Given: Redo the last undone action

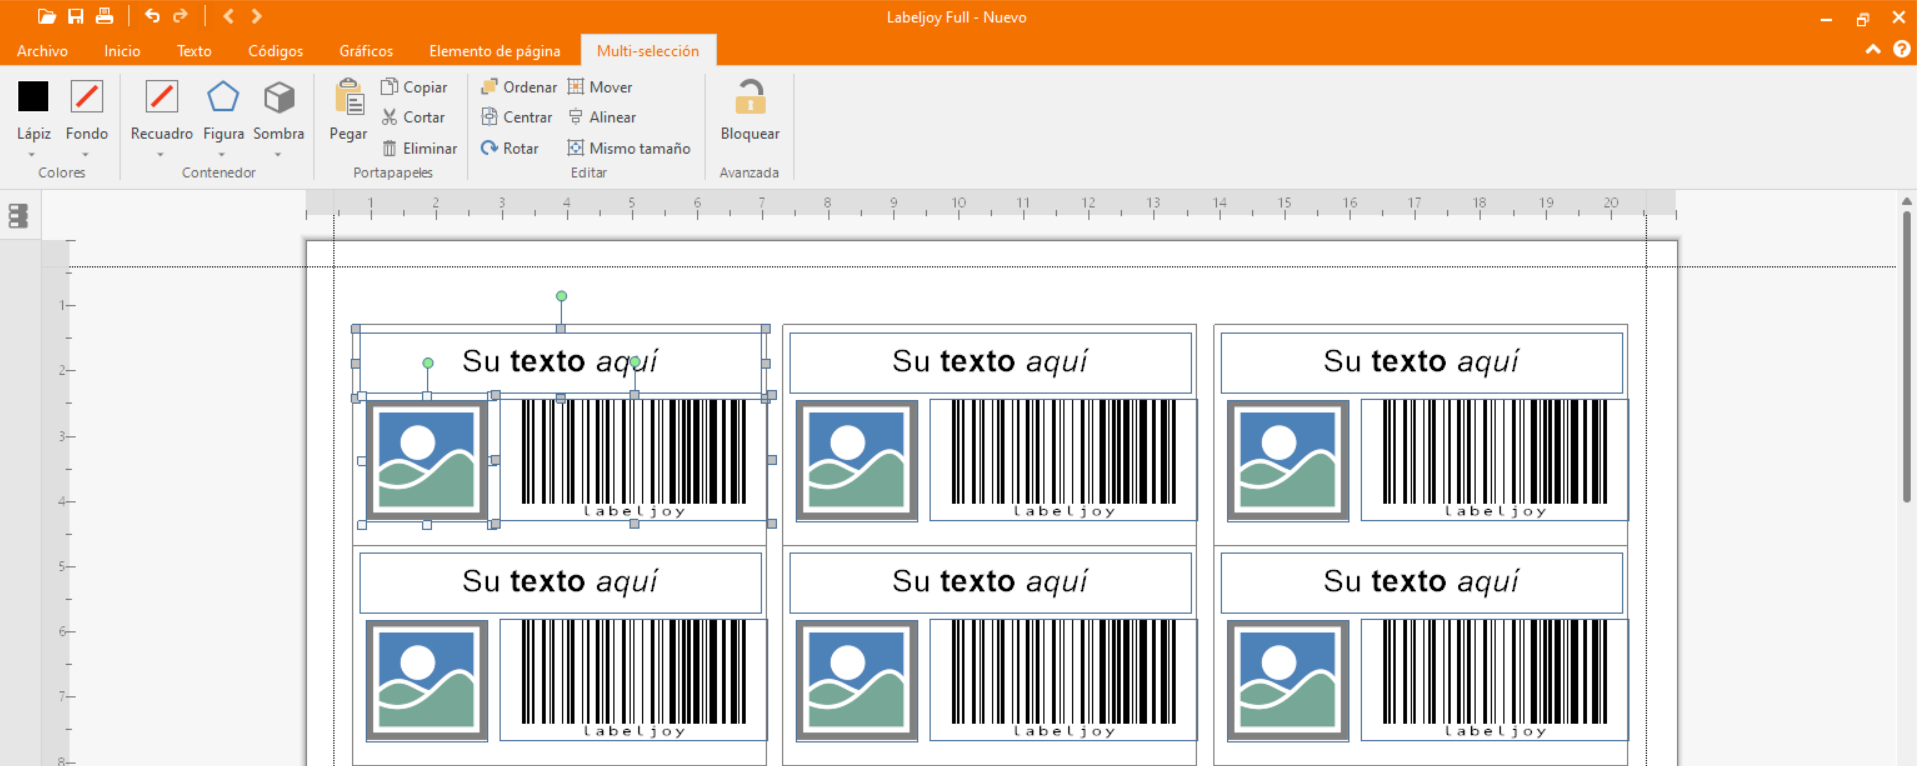Looking at the screenshot, I should coord(180,16).
